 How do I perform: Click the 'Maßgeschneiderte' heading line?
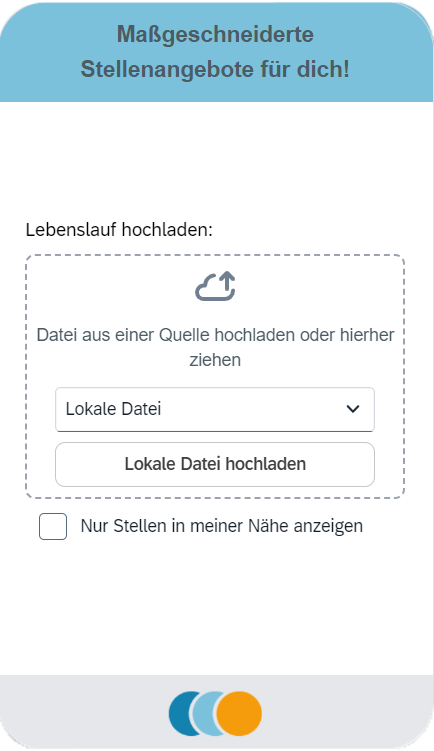(x=215, y=34)
